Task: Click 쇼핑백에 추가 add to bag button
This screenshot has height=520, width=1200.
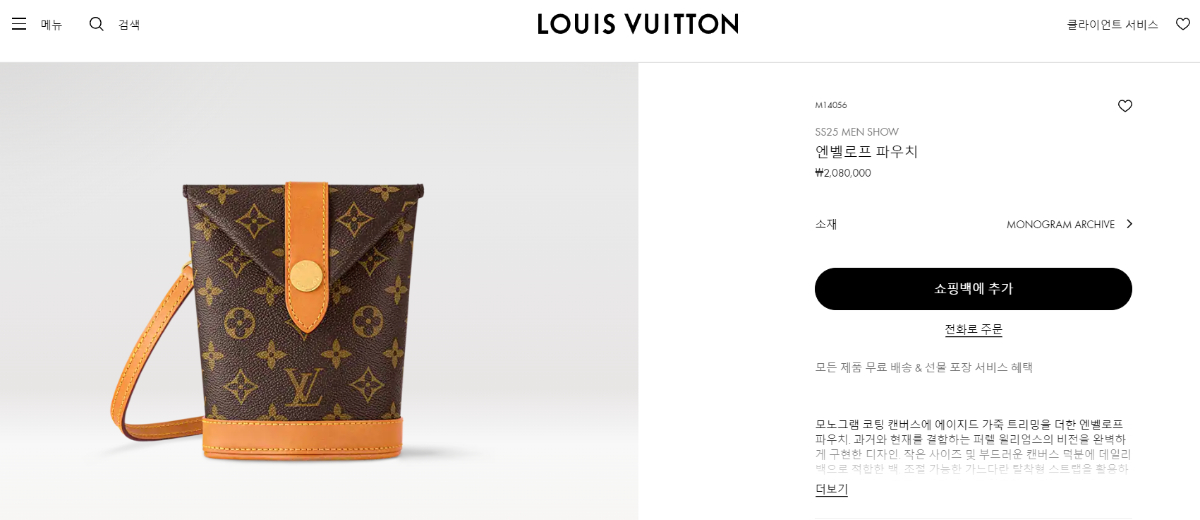Action: click(973, 289)
